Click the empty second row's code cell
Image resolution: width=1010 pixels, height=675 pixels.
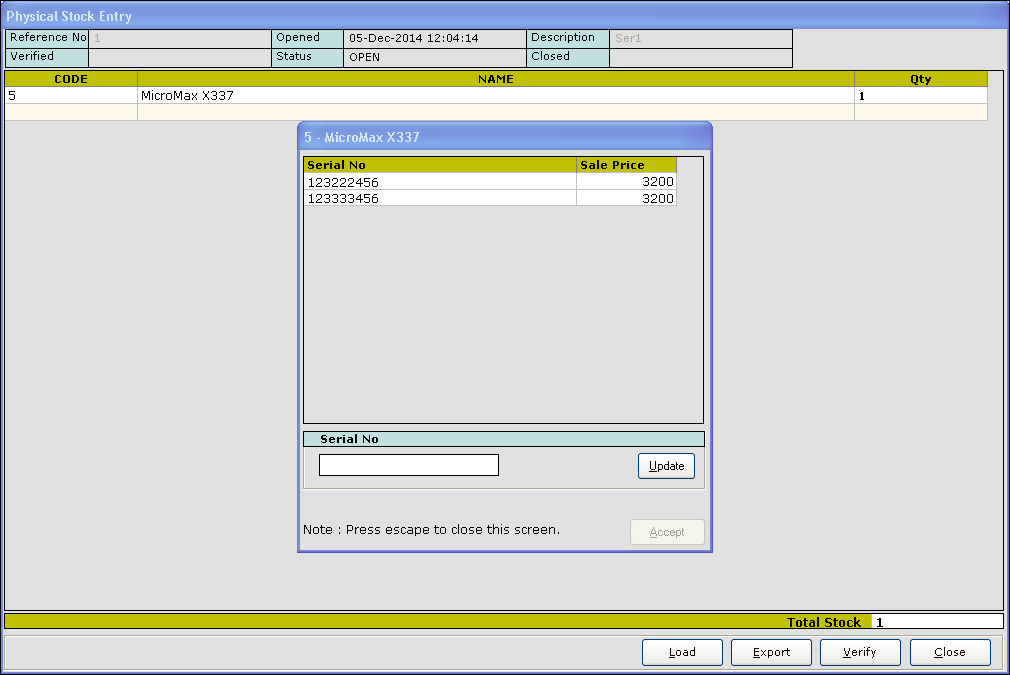point(71,112)
